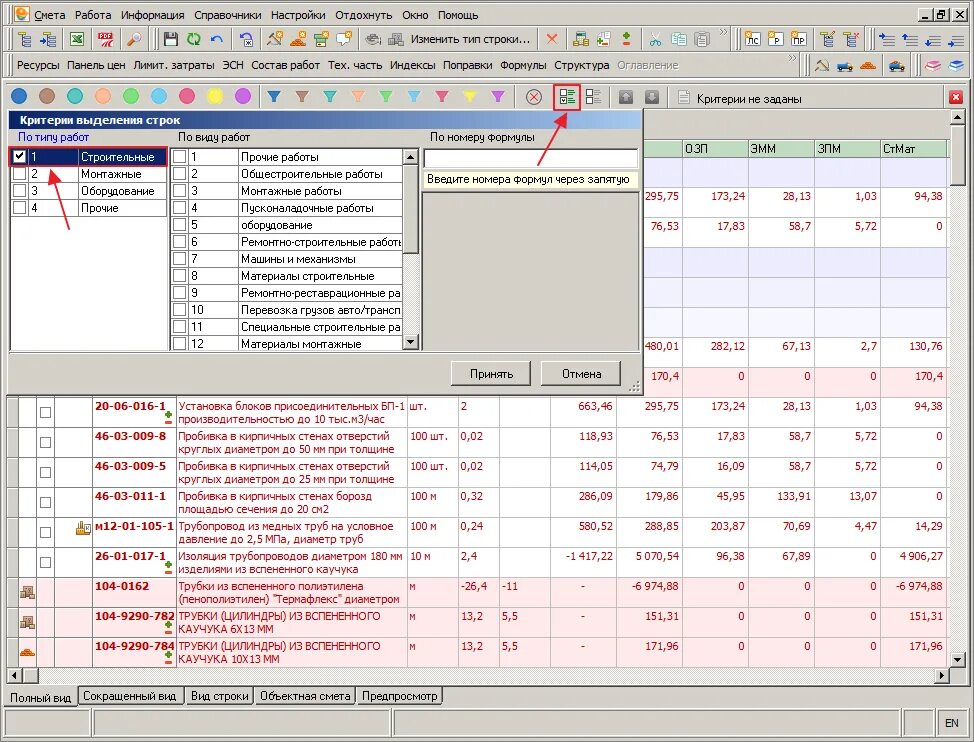Click the ЛС estimate icon
The width and height of the screenshot is (974, 742).
(752, 39)
